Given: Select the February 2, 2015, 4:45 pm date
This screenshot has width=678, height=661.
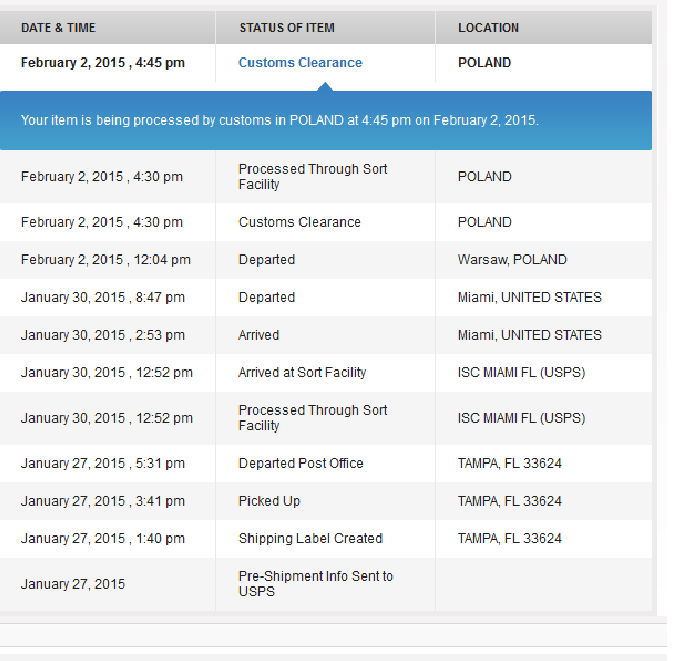Looking at the screenshot, I should point(102,62).
